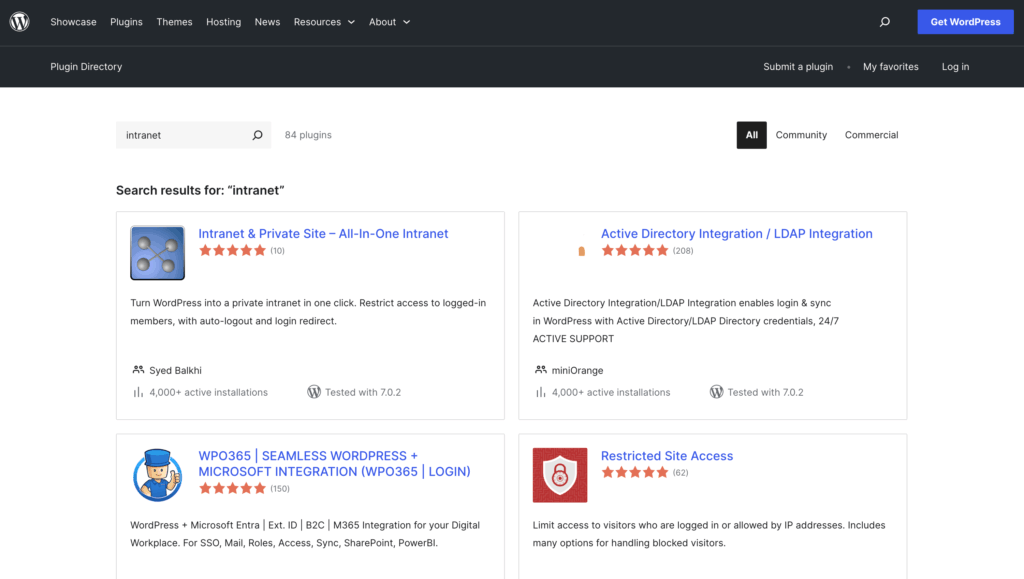Click the WordPress tested icon in All-In-One Intranet card
This screenshot has width=1024, height=579.
point(313,392)
